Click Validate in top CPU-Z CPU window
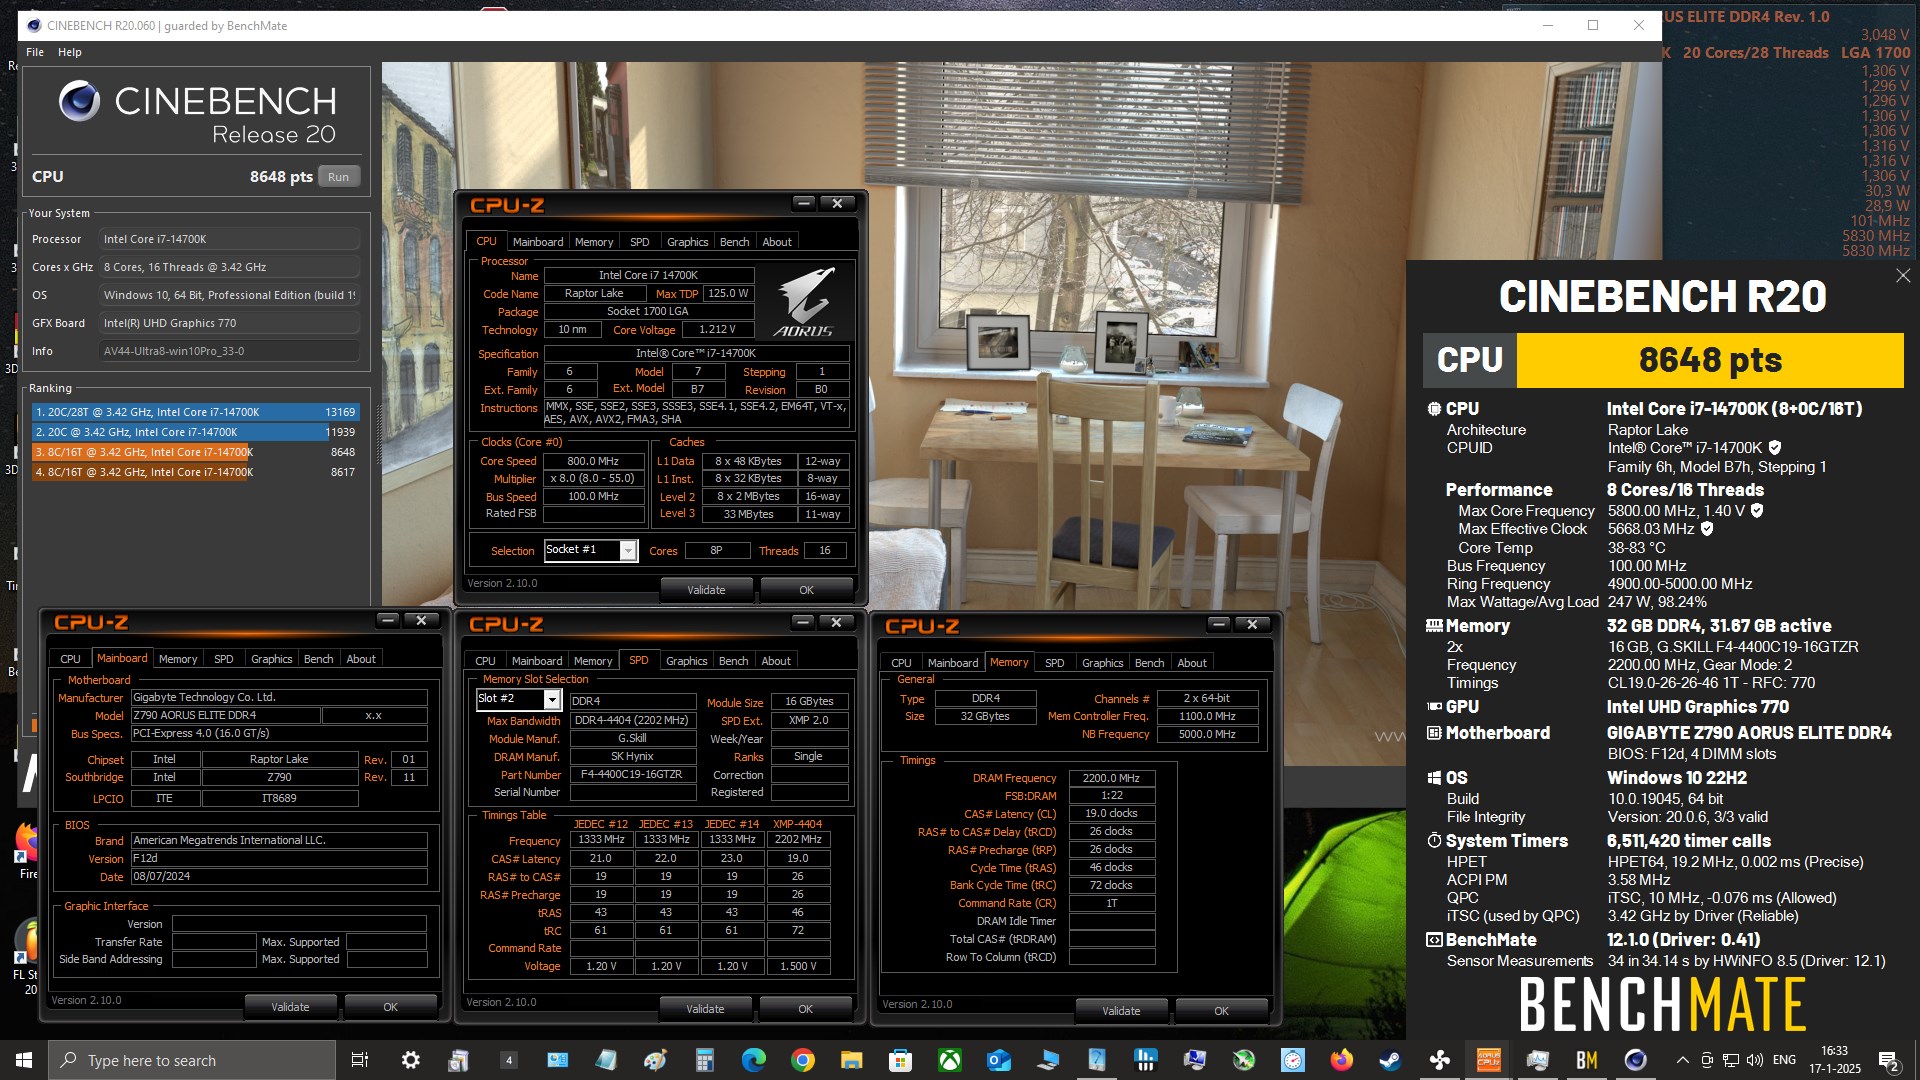The height and width of the screenshot is (1080, 1920). tap(706, 590)
